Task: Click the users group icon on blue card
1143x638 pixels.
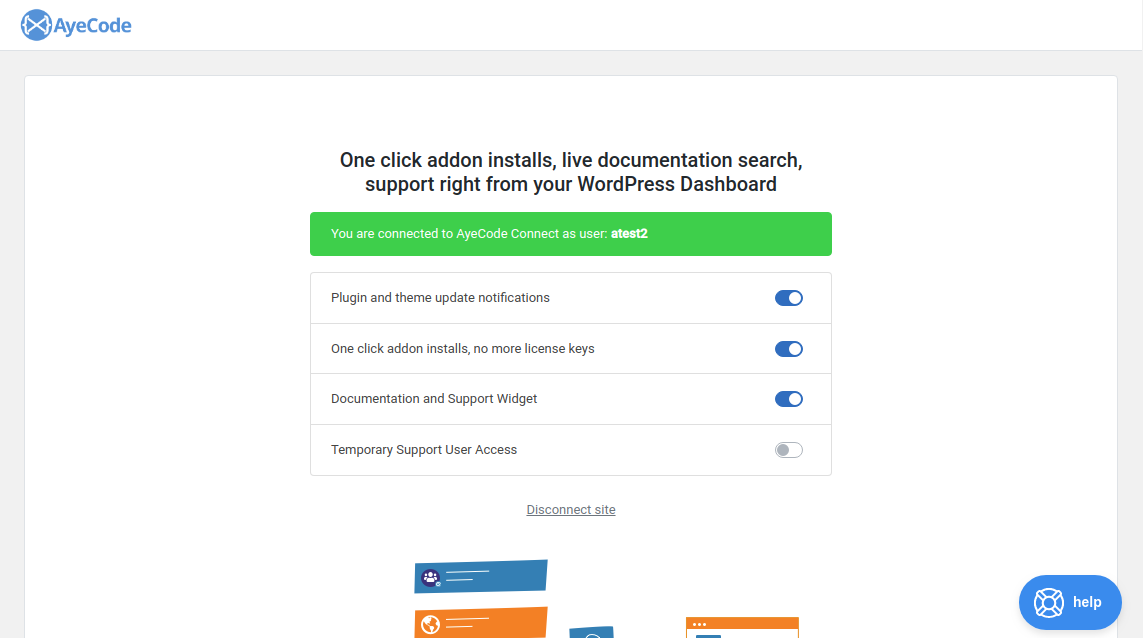Action: [431, 578]
